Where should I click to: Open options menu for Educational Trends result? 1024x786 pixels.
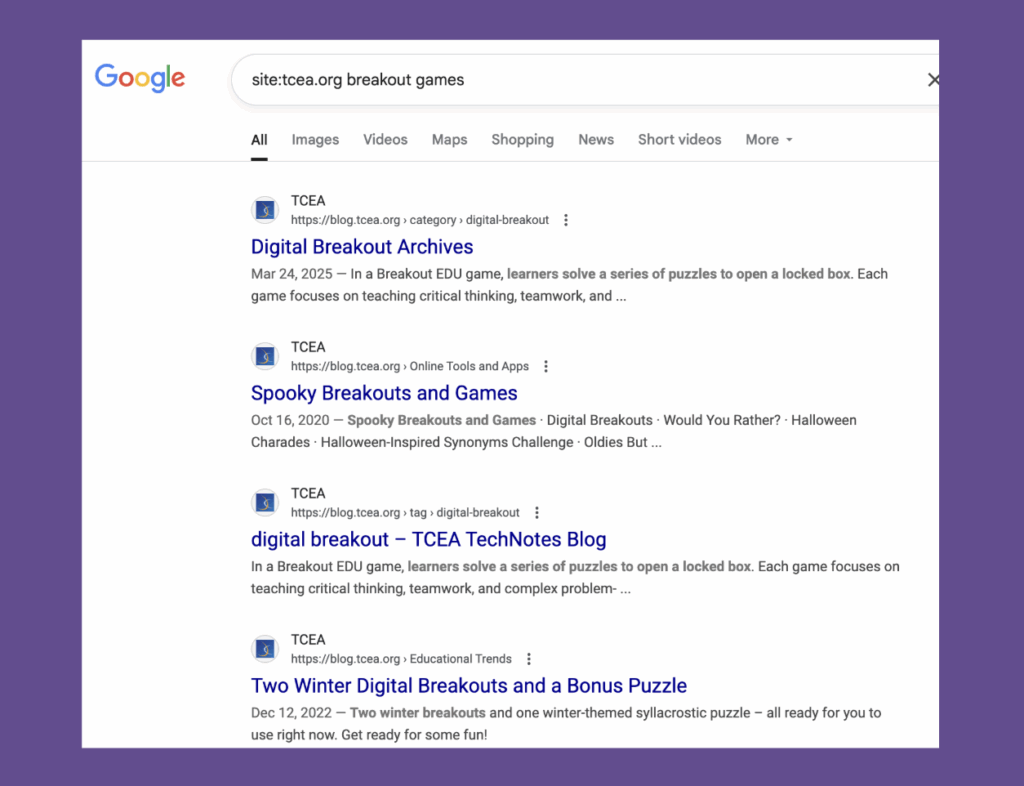[x=529, y=659]
